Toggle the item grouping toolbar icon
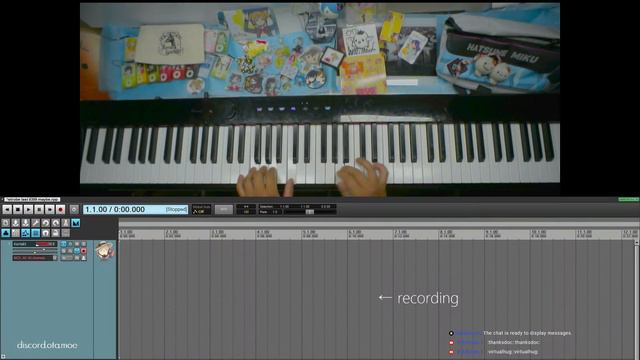Viewport: 640px width, 360px height. (5, 233)
